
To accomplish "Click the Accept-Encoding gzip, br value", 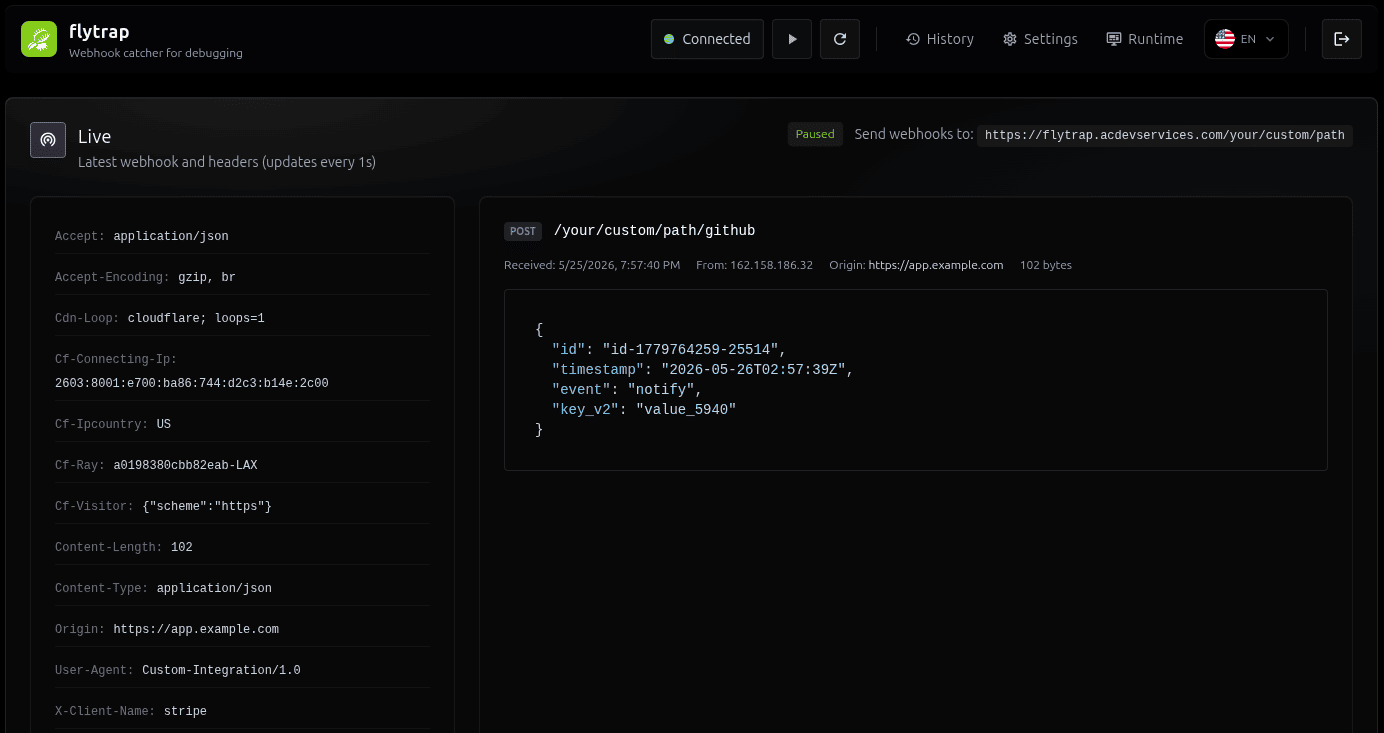I will tap(207, 277).
